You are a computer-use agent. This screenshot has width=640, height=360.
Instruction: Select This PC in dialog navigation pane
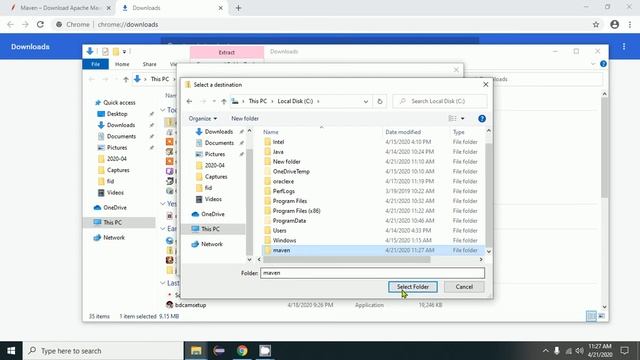(x=210, y=229)
